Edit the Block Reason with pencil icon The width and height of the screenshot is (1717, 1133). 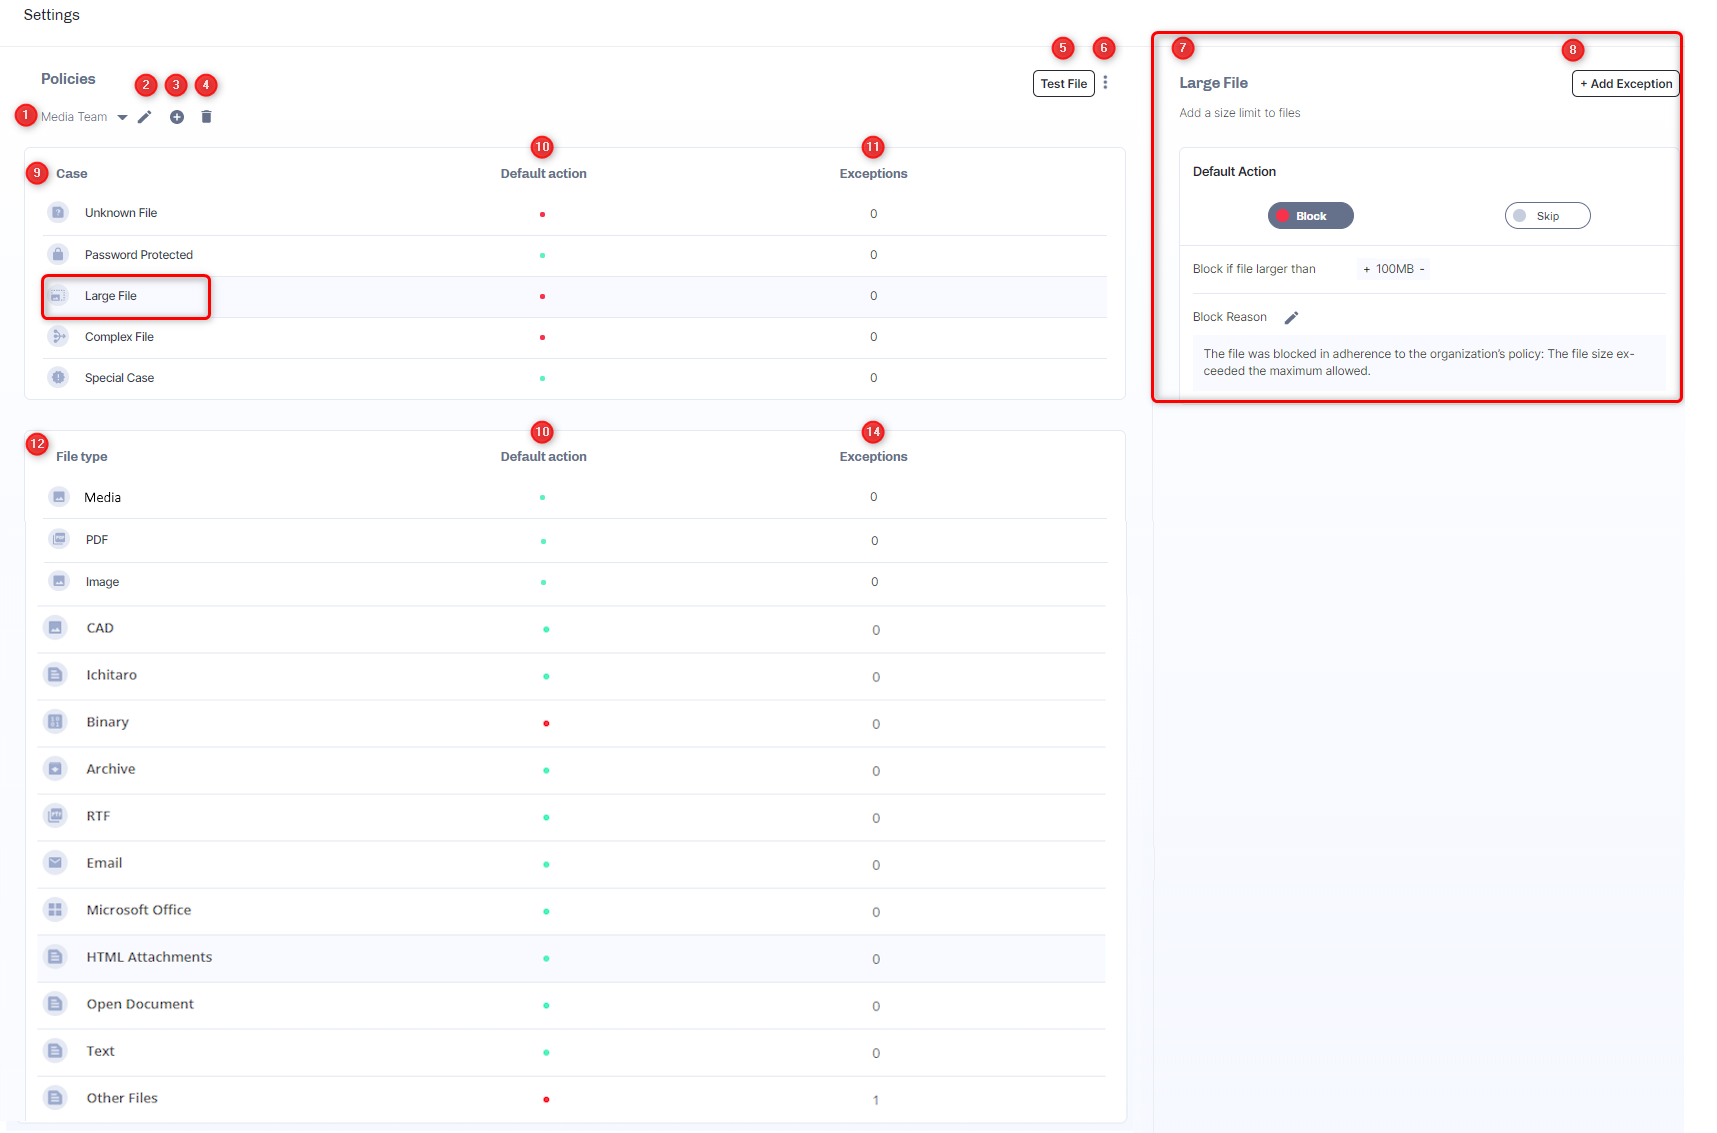tap(1291, 318)
